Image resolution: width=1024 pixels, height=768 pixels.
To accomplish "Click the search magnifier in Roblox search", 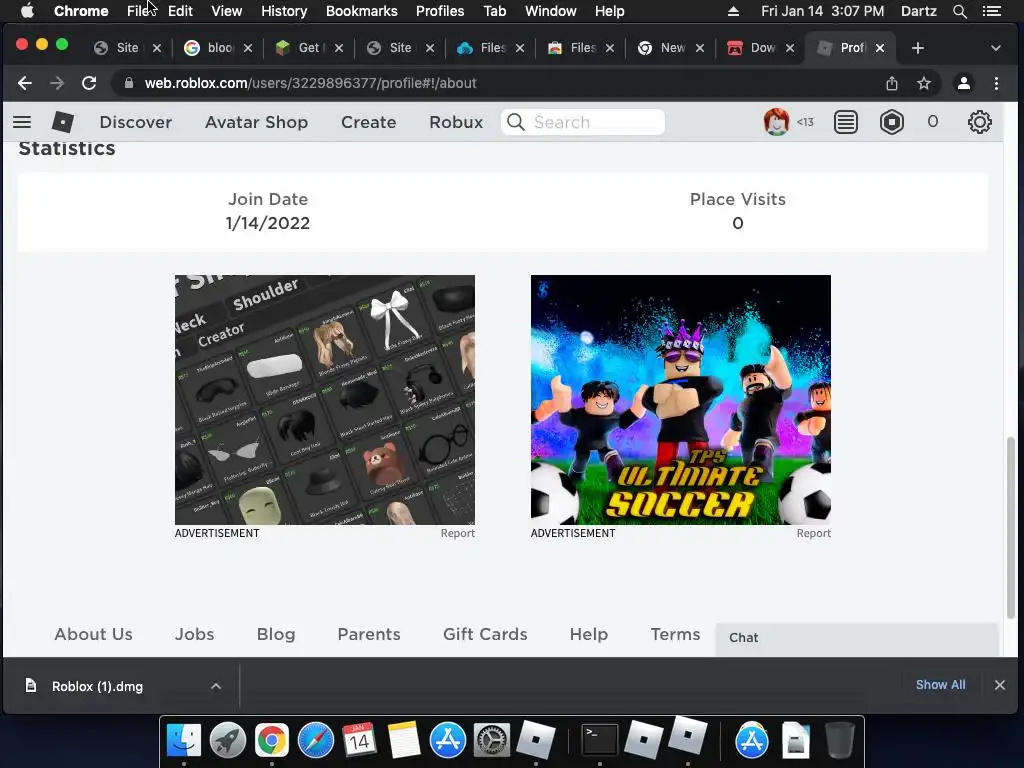I will point(516,122).
